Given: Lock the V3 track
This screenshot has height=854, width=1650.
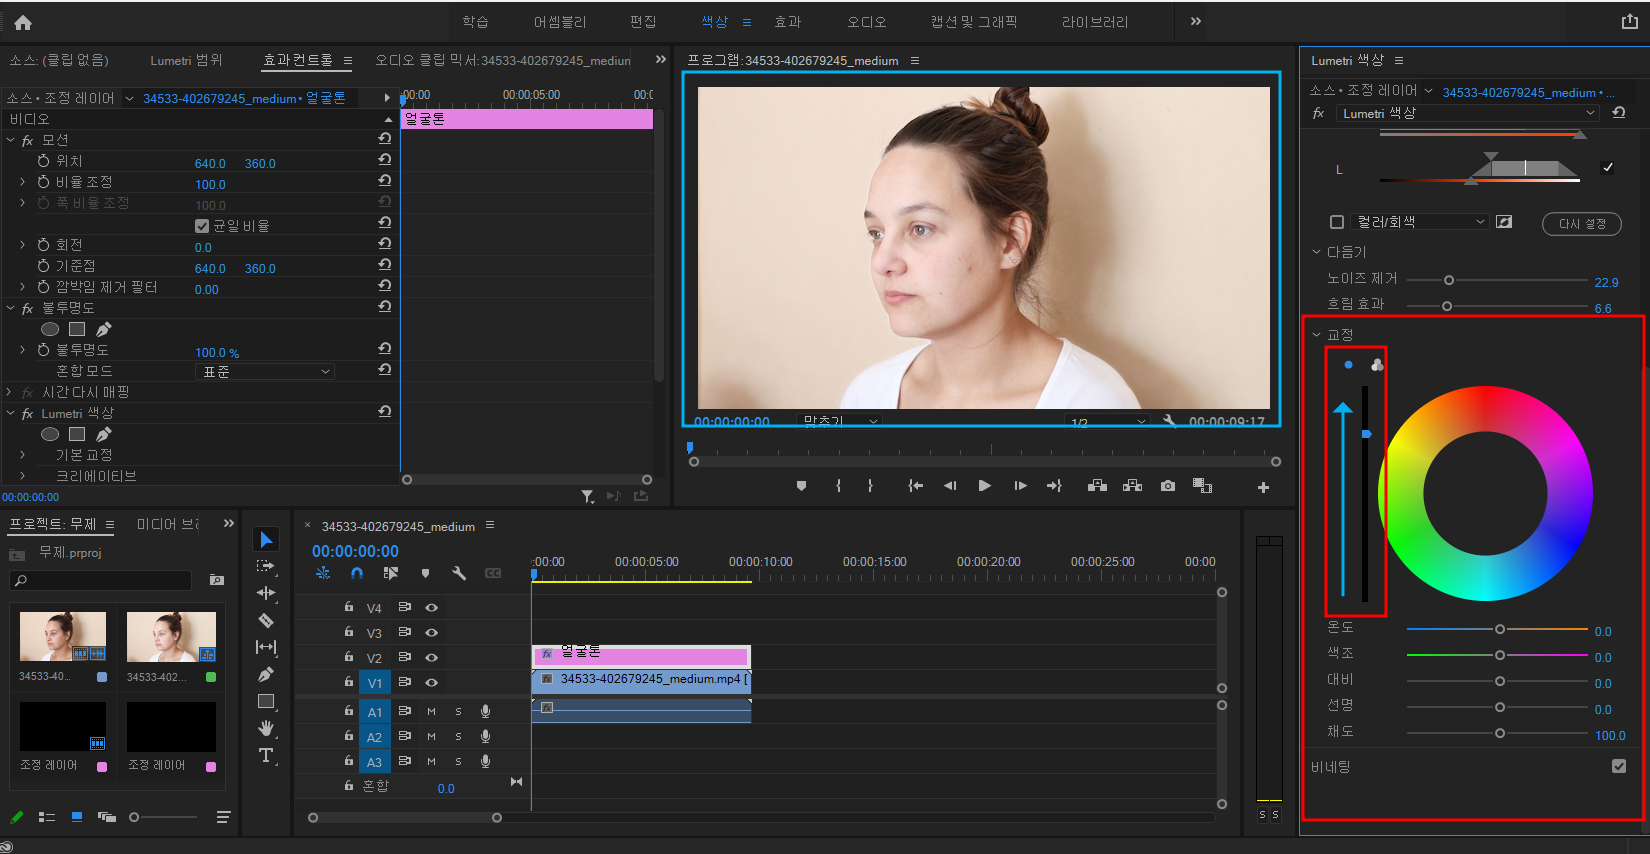Looking at the screenshot, I should [348, 632].
